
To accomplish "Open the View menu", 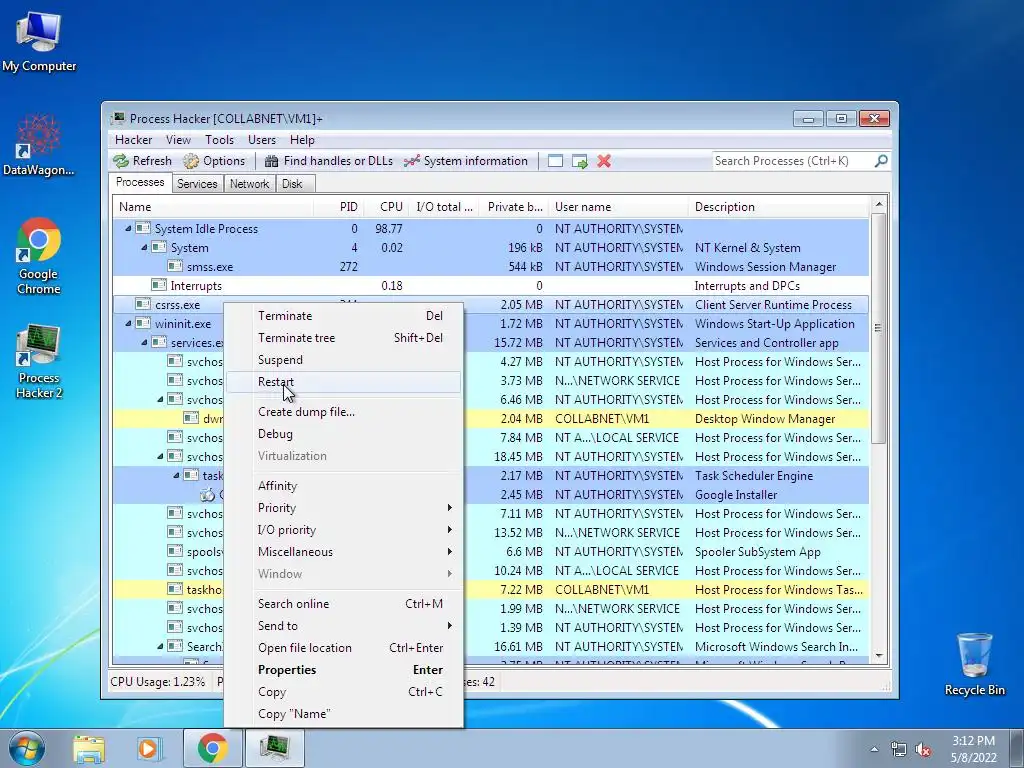I will 178,140.
